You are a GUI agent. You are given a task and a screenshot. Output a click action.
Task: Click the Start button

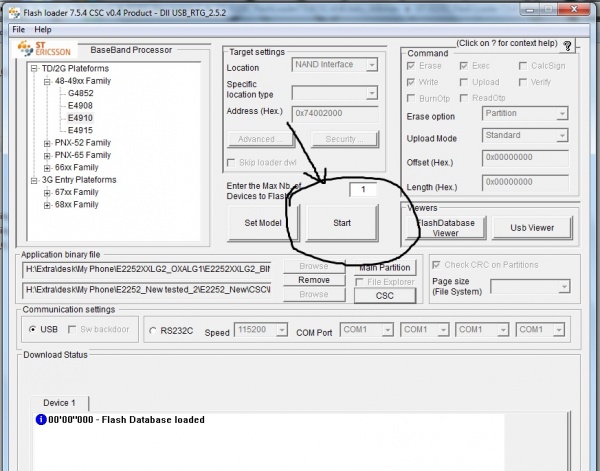point(342,223)
